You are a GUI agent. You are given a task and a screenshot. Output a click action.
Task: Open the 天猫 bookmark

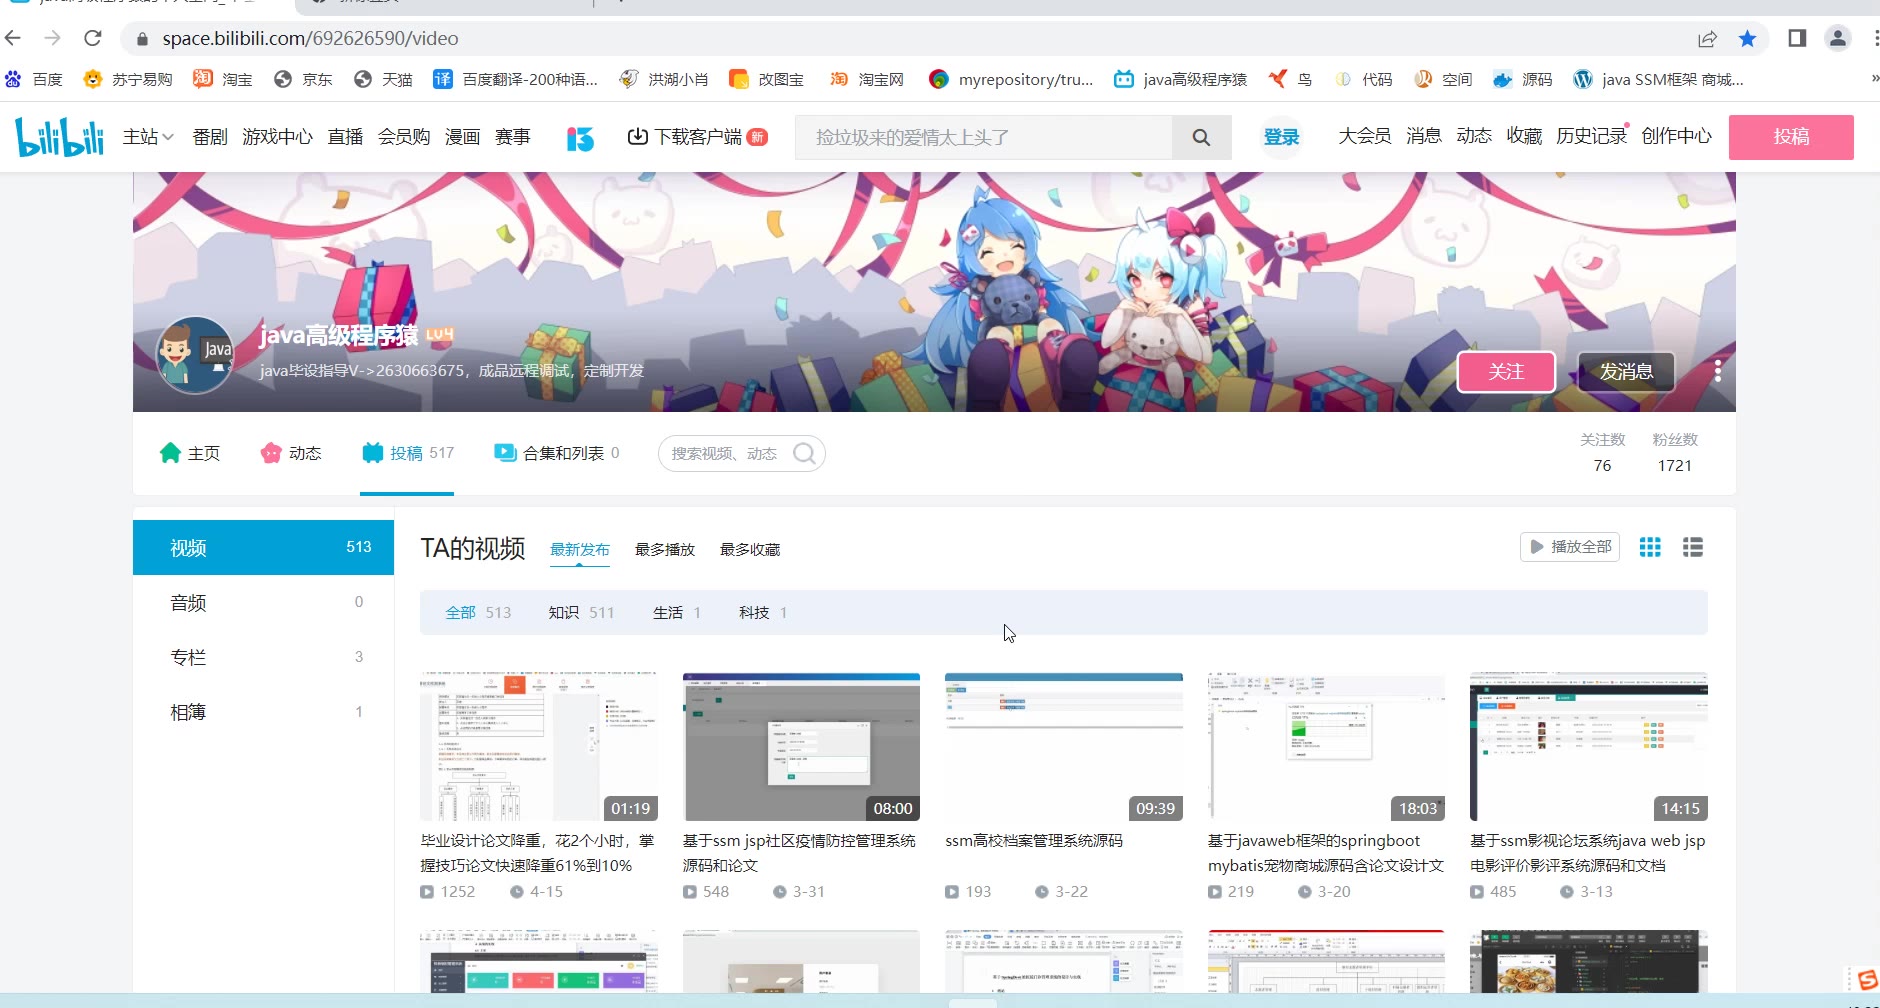tap(383, 79)
